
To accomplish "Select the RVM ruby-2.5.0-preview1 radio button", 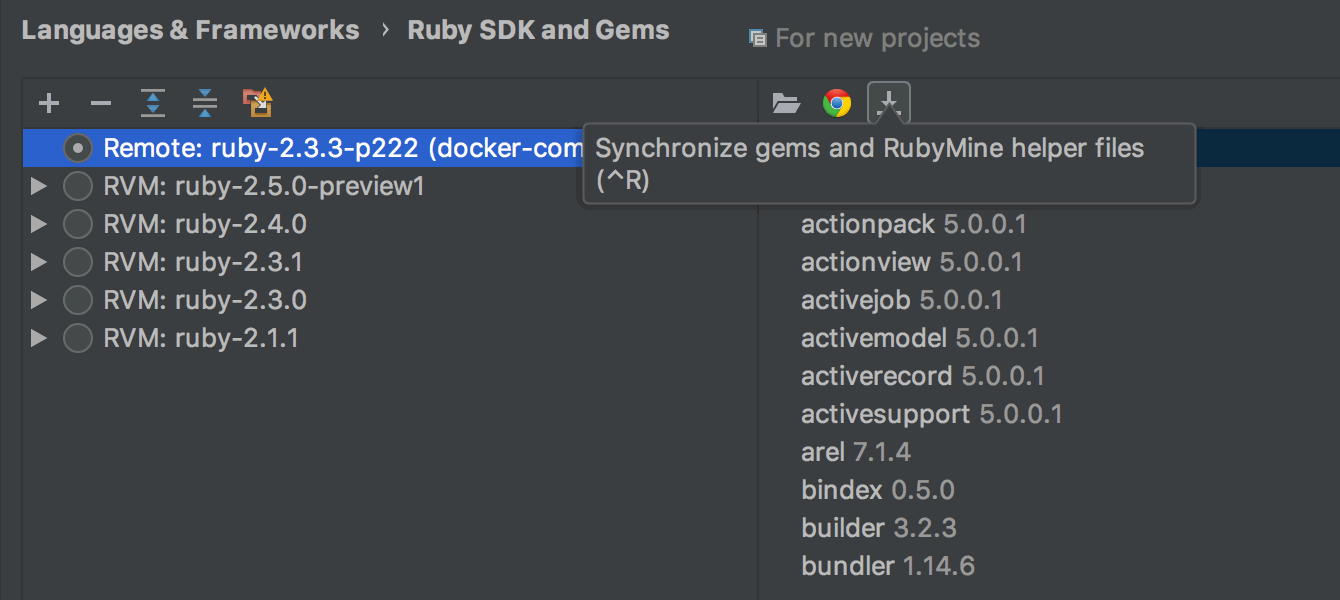I will click(78, 186).
